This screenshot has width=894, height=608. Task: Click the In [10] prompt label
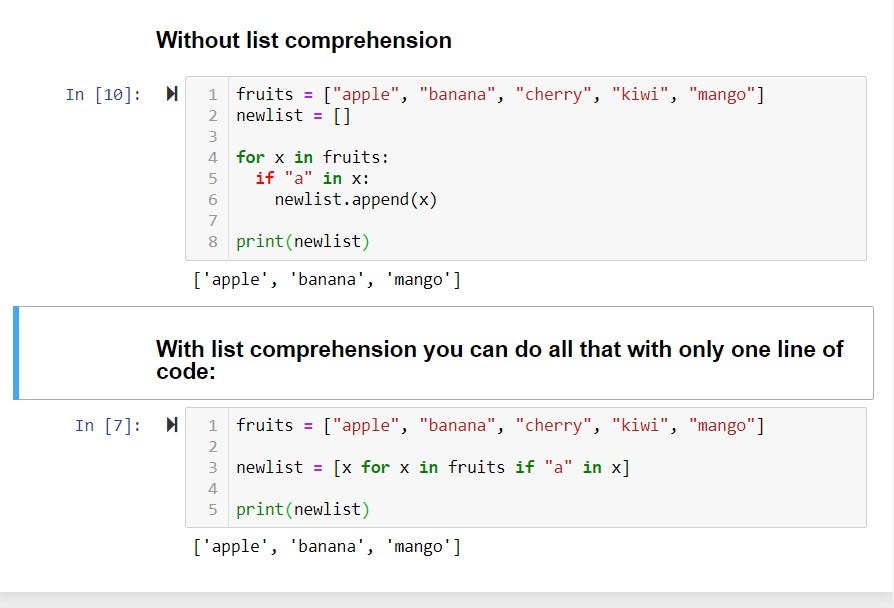pos(103,94)
